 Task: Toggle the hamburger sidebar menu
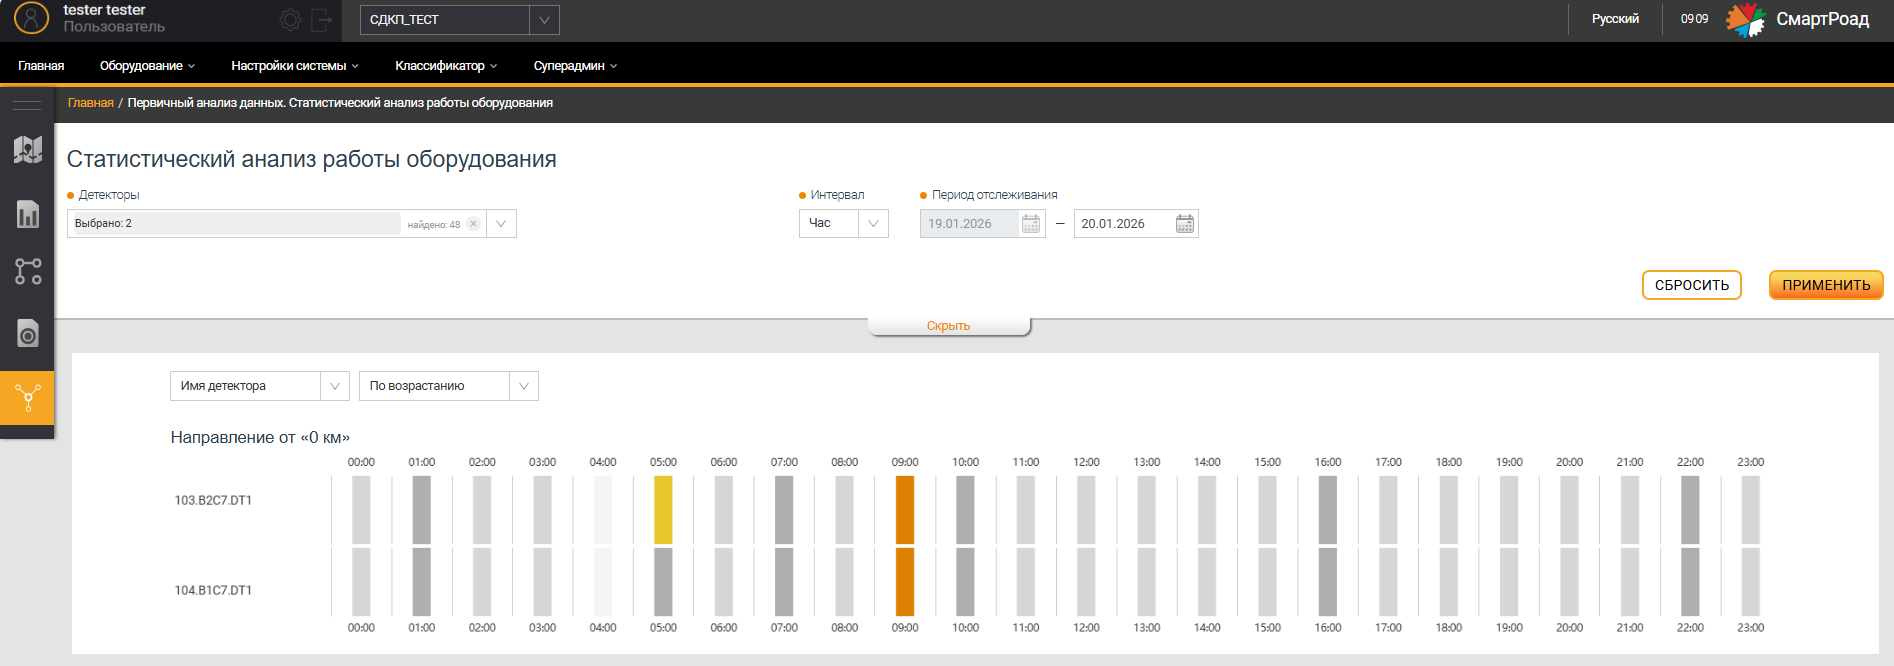[x=27, y=105]
